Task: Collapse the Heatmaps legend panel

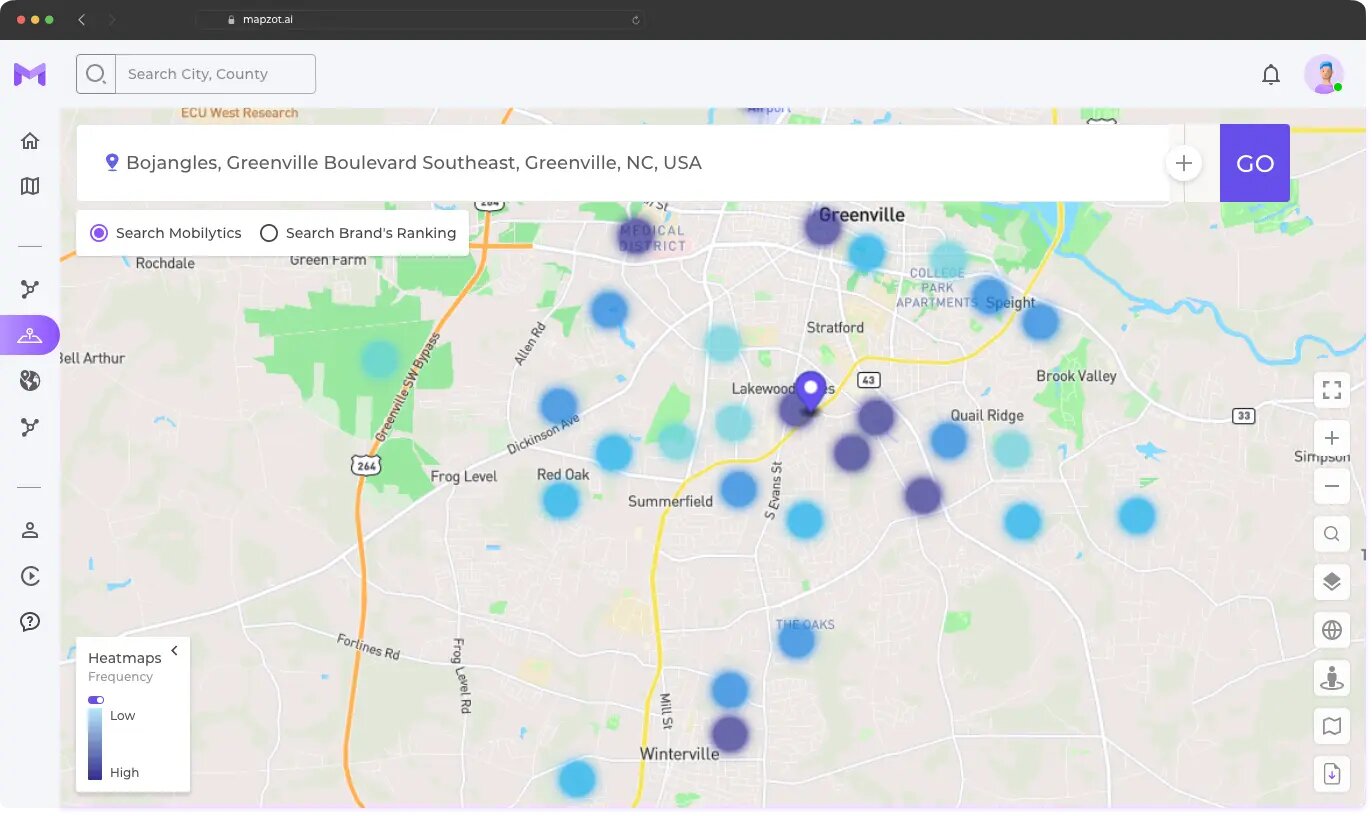Action: click(x=174, y=651)
